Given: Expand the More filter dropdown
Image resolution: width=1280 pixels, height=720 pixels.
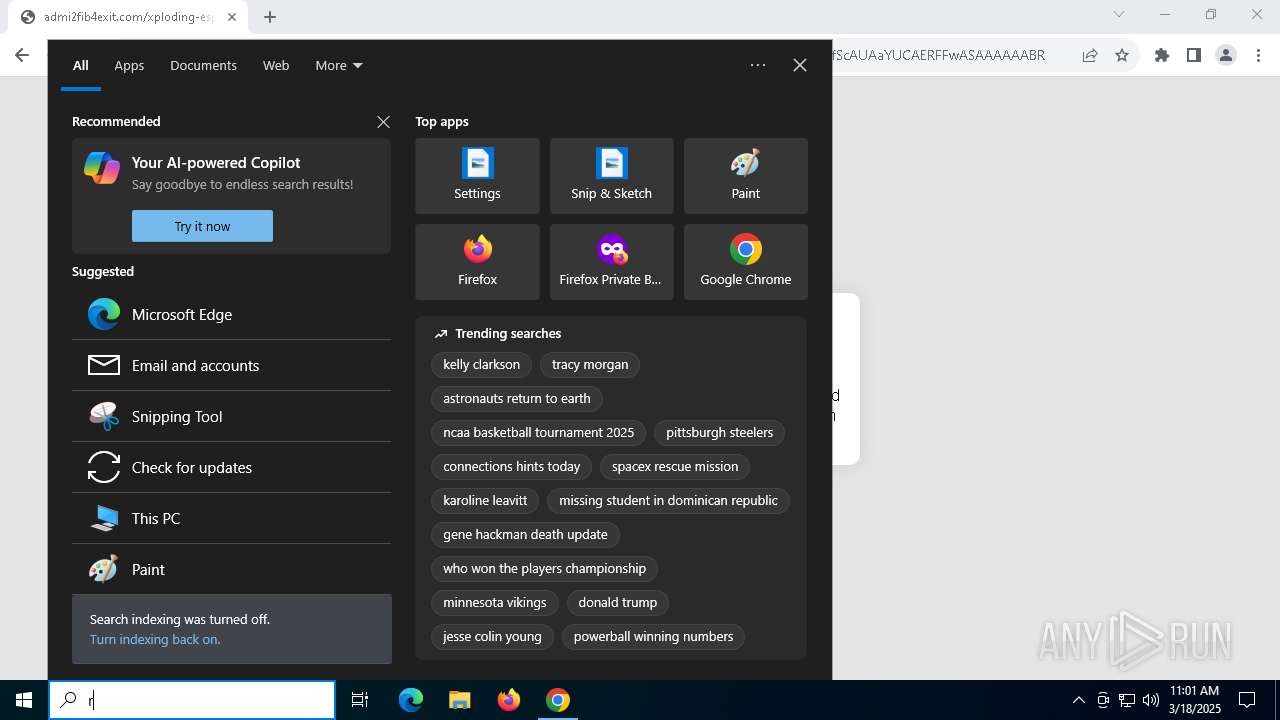Looking at the screenshot, I should [x=339, y=65].
